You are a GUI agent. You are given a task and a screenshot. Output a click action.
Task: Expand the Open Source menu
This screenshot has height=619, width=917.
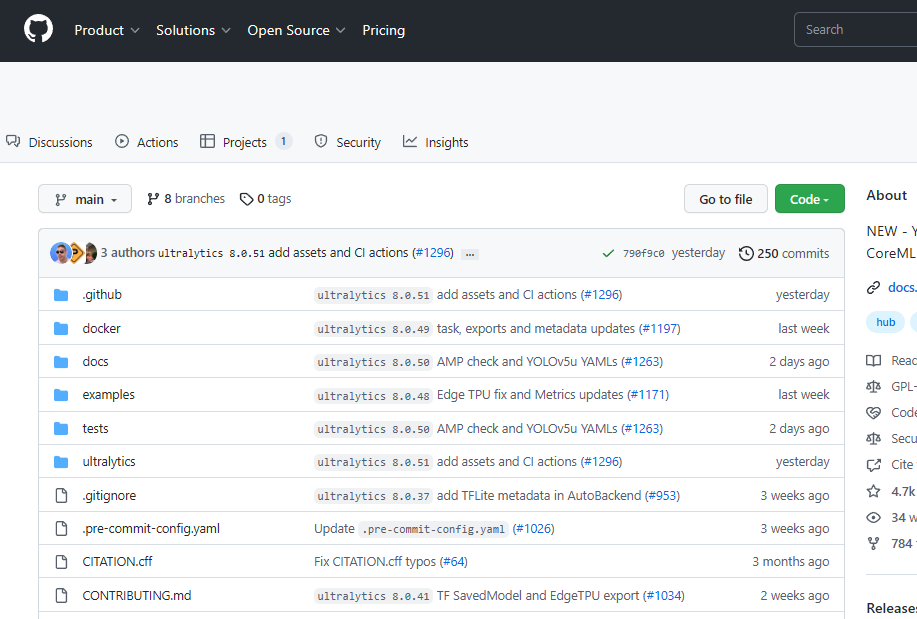(296, 30)
